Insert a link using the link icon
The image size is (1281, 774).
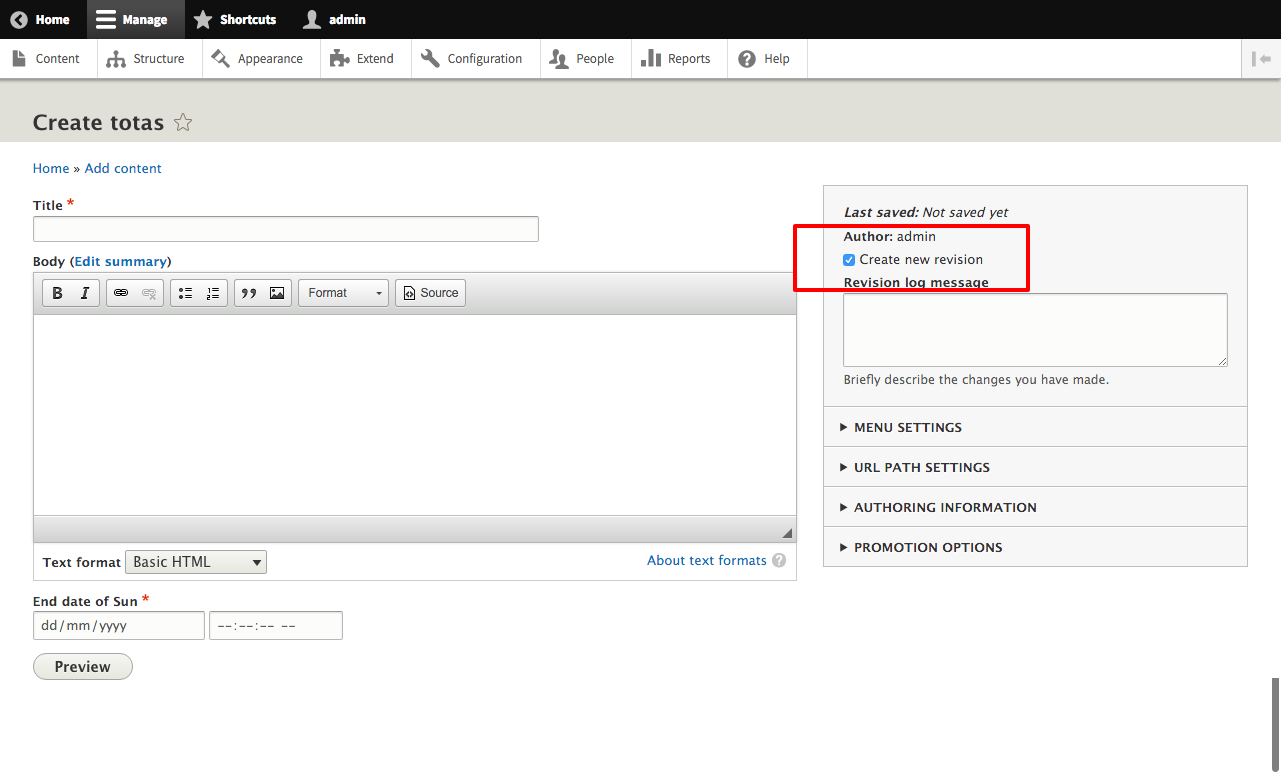pyautogui.click(x=121, y=292)
